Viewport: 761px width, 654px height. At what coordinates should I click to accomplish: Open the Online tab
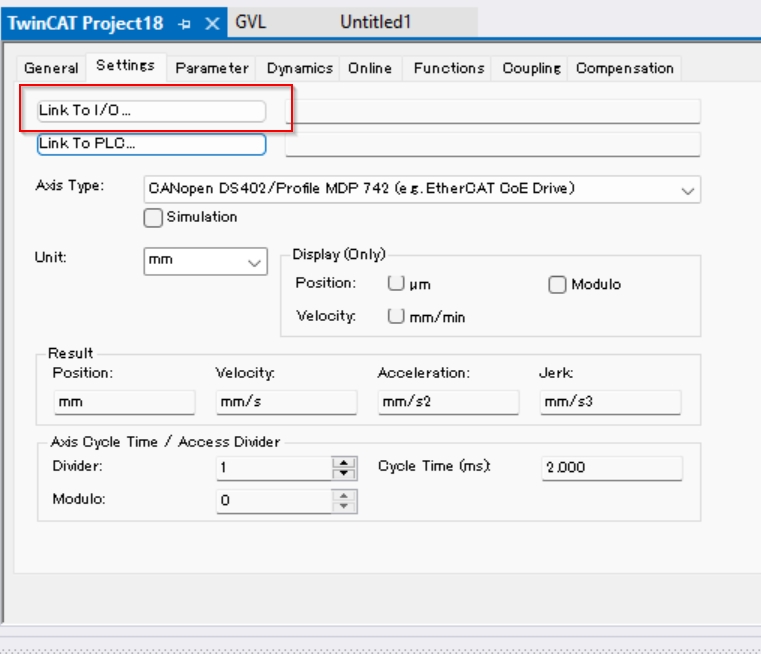370,68
